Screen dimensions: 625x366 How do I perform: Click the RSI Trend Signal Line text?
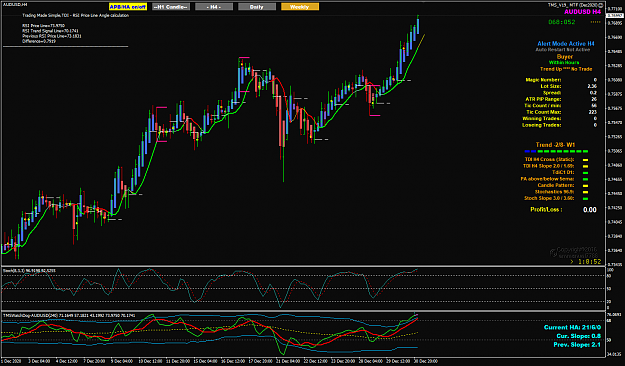[50, 31]
